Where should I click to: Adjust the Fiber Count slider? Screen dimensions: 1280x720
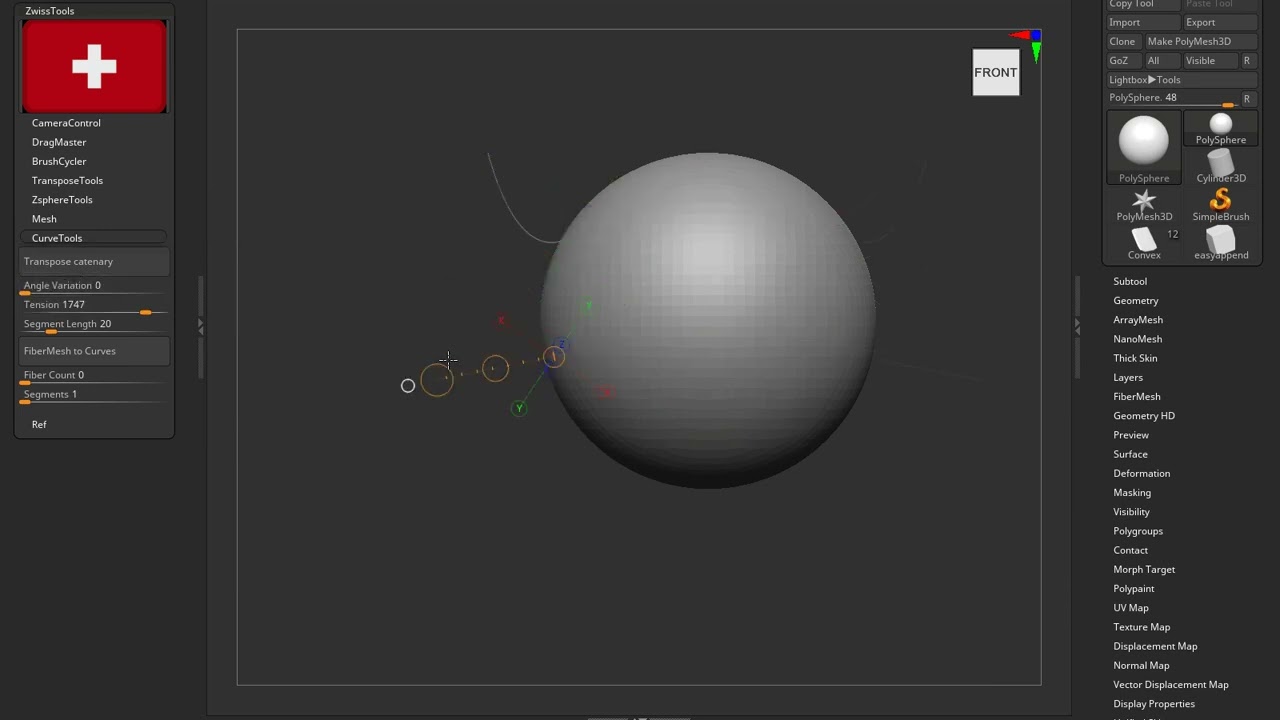tap(94, 376)
